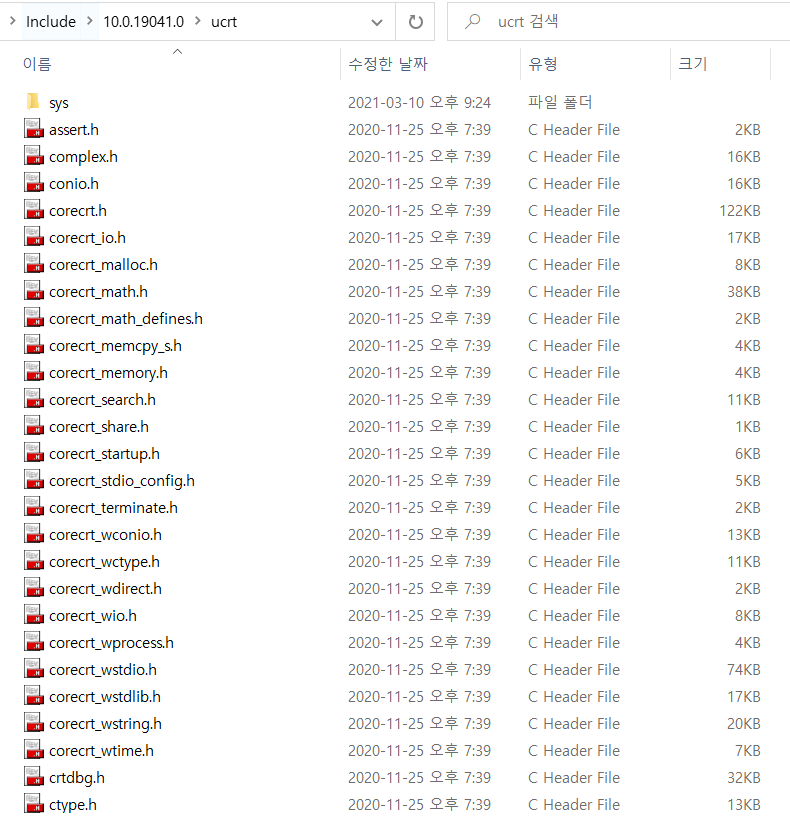Go to the 10.0.19041.0 breadcrumb folder
Screen dimensions: 790x824
click(x=143, y=22)
